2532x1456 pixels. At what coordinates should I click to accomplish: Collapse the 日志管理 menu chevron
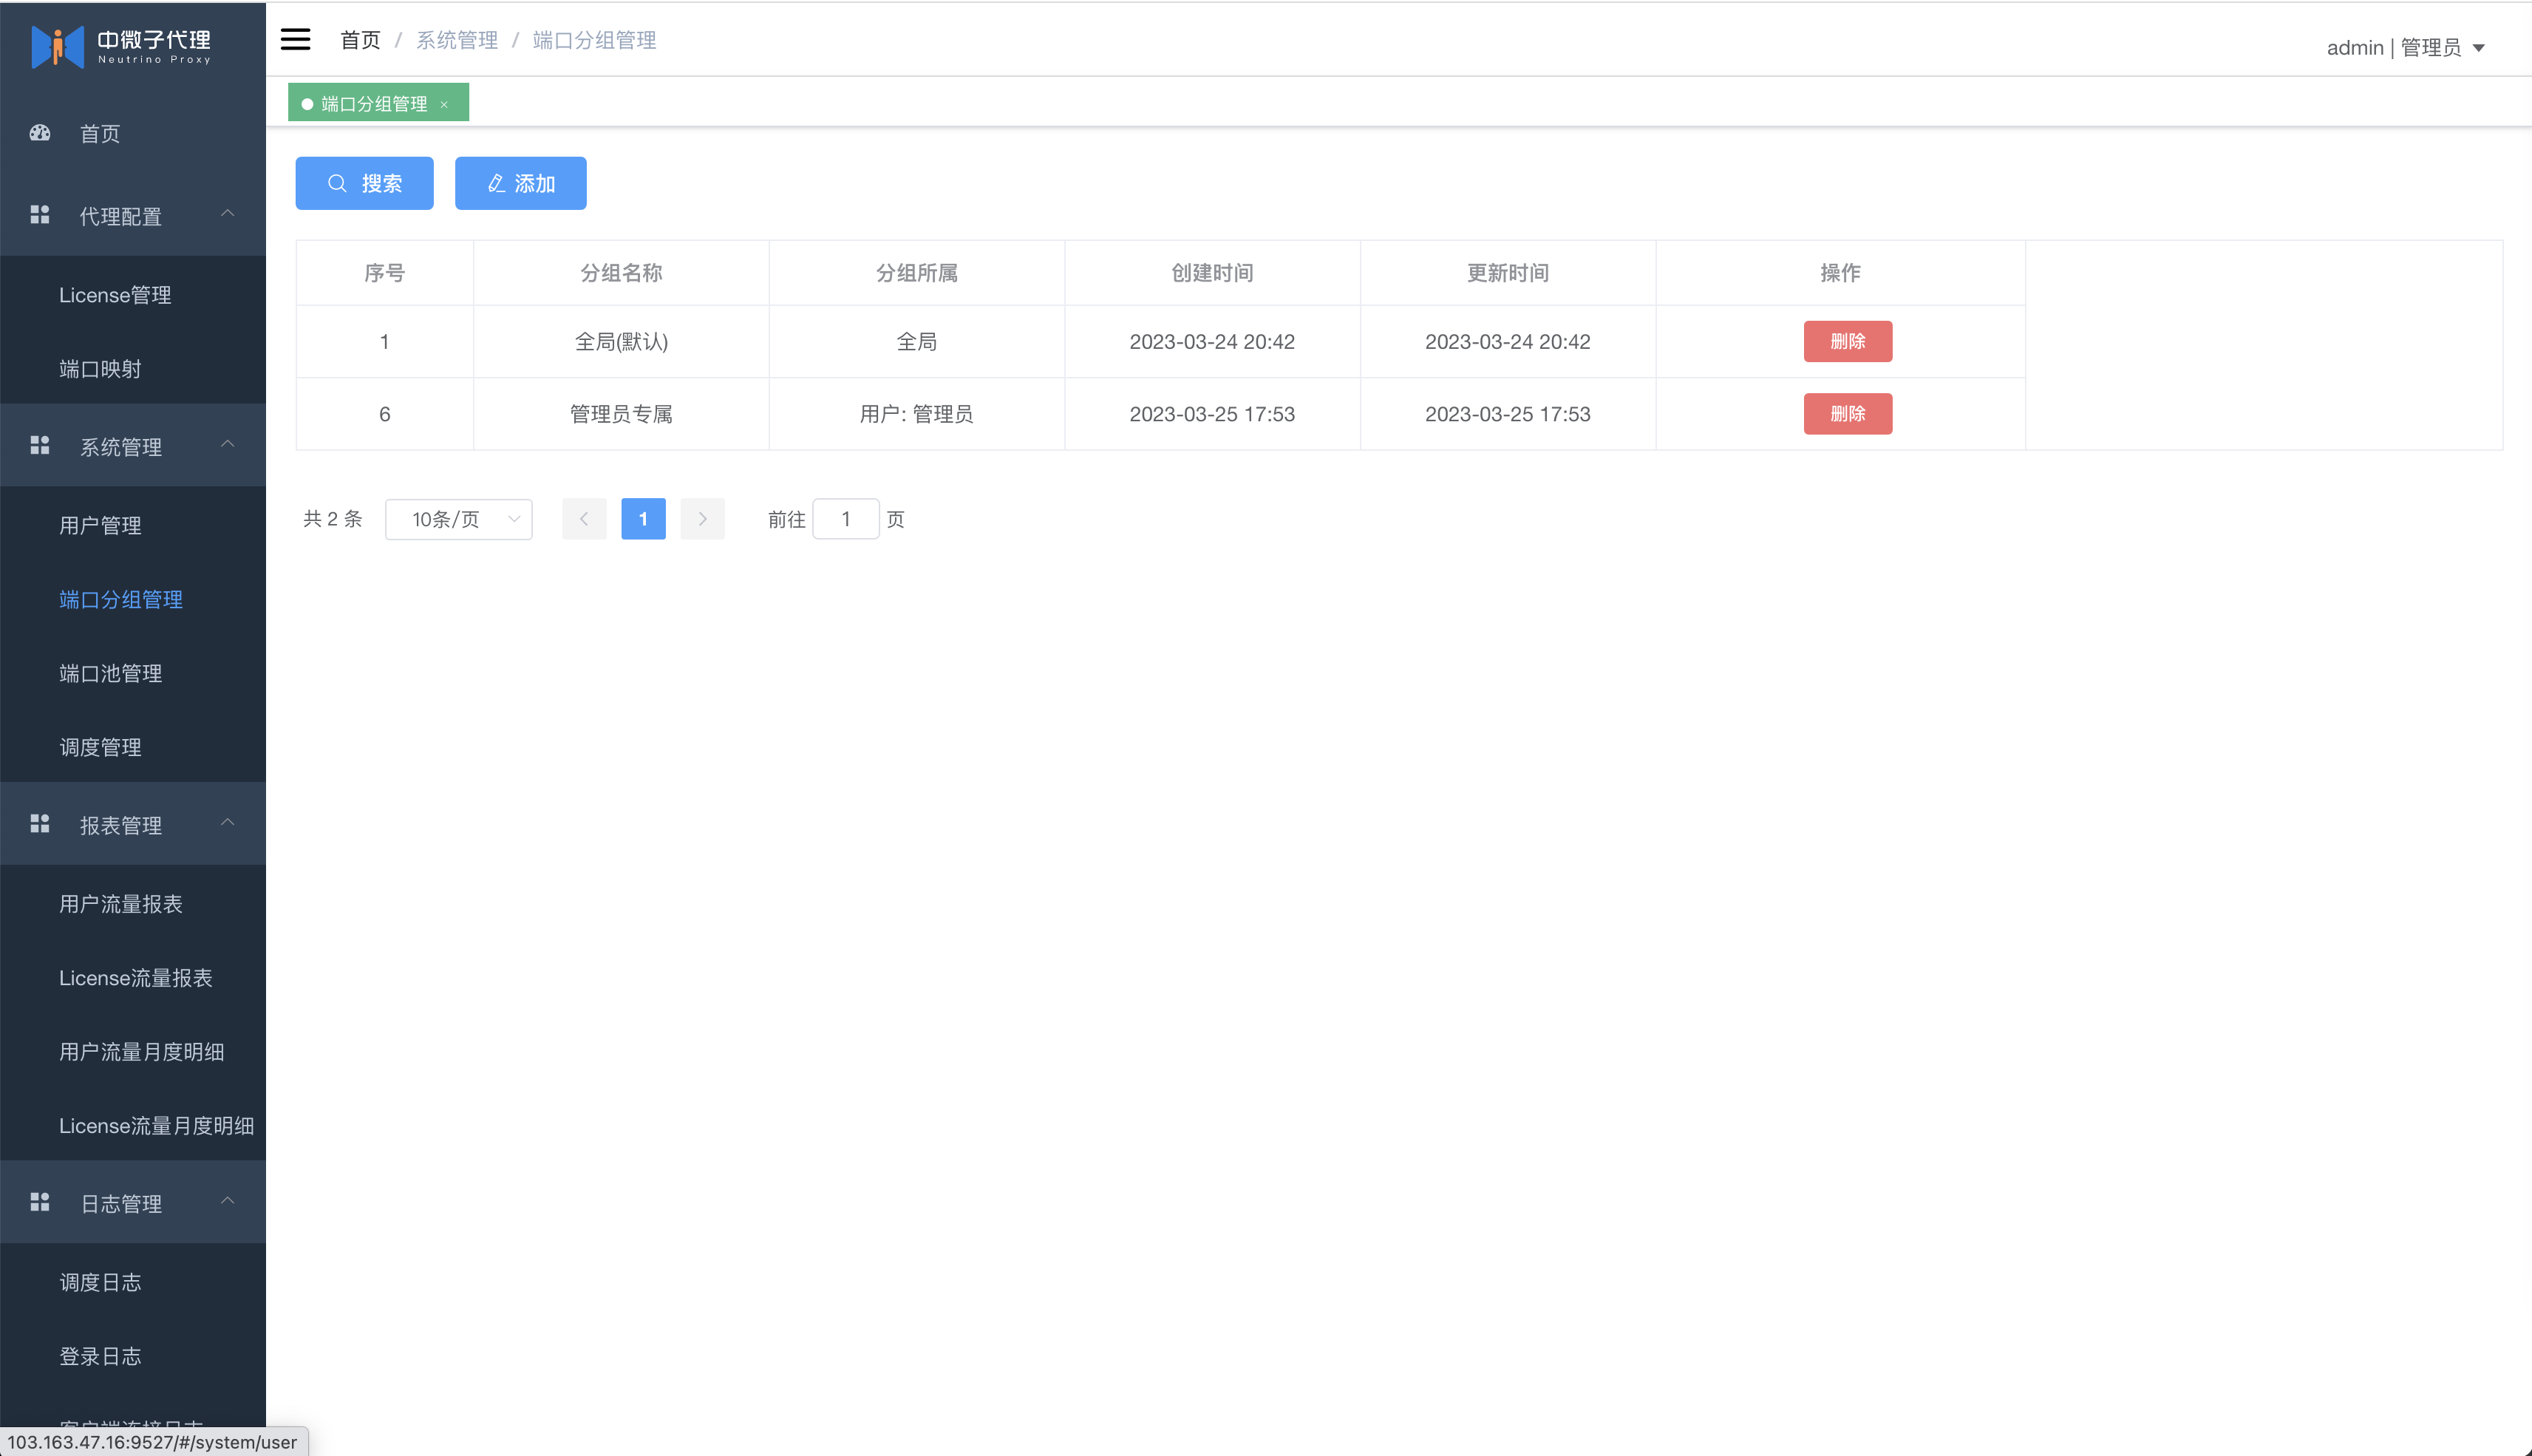click(228, 1200)
